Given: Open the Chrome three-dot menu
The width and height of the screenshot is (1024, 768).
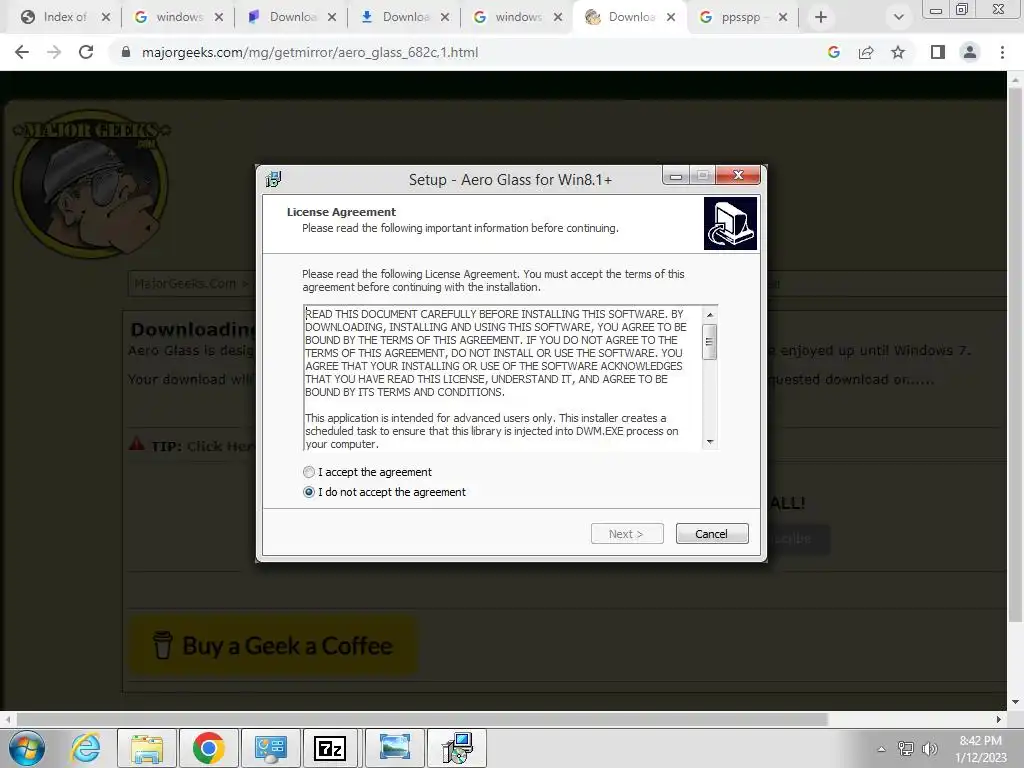Looking at the screenshot, I should coord(1002,52).
